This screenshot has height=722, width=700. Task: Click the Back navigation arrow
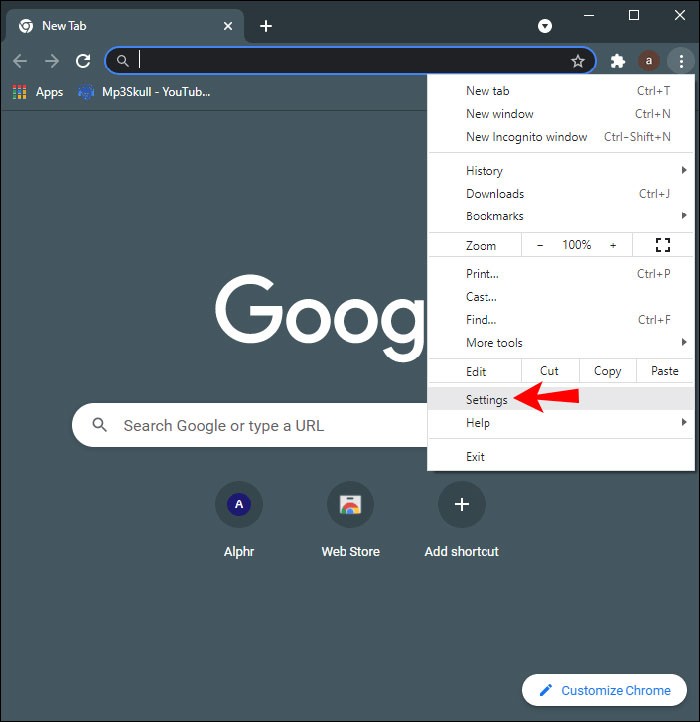pyautogui.click(x=20, y=61)
